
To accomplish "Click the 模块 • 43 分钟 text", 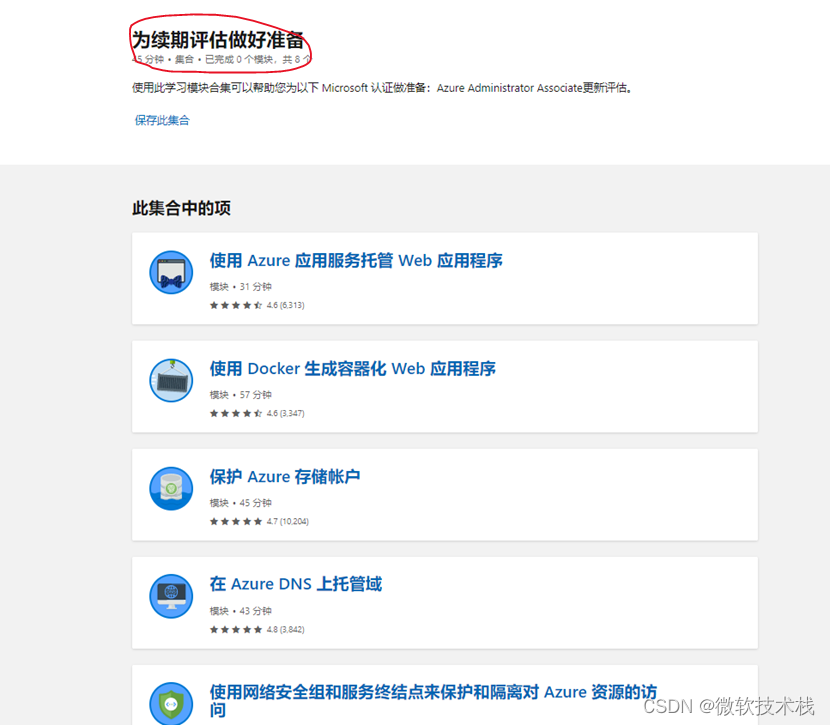I will (x=240, y=611).
